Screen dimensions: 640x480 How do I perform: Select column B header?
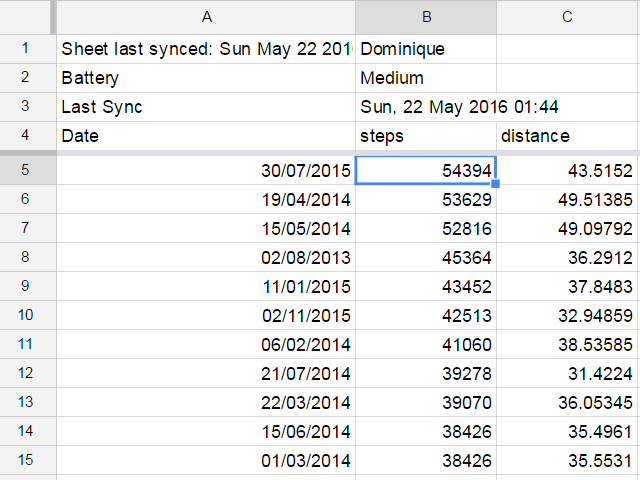point(426,16)
